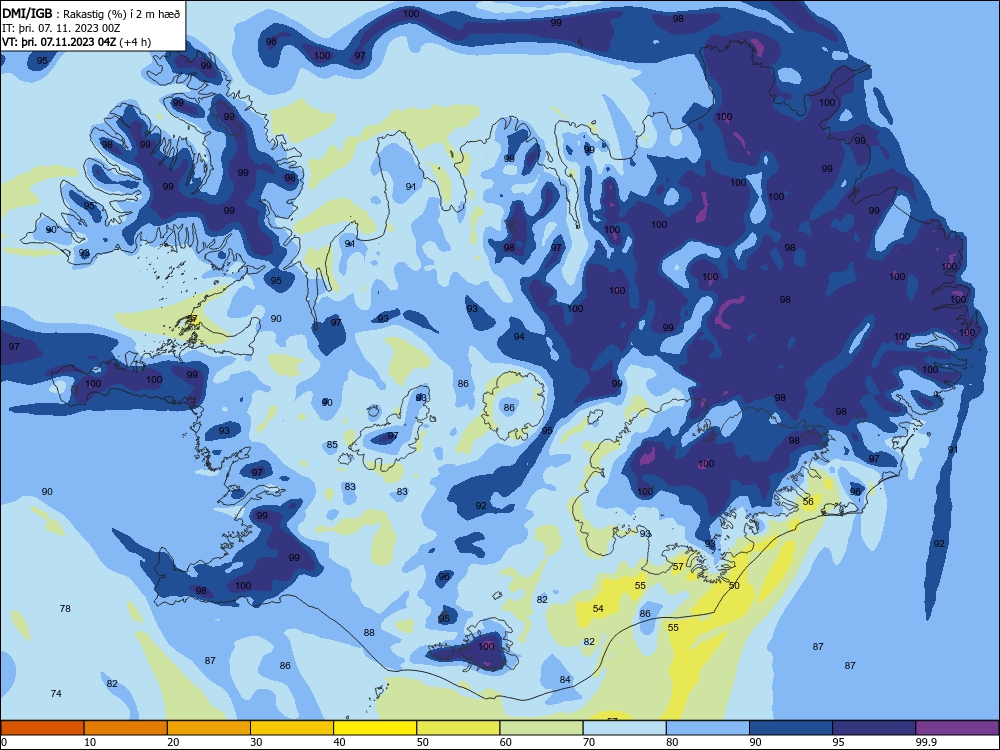Click the humidity value '78' on the map
1000x750 pixels.
point(65,608)
